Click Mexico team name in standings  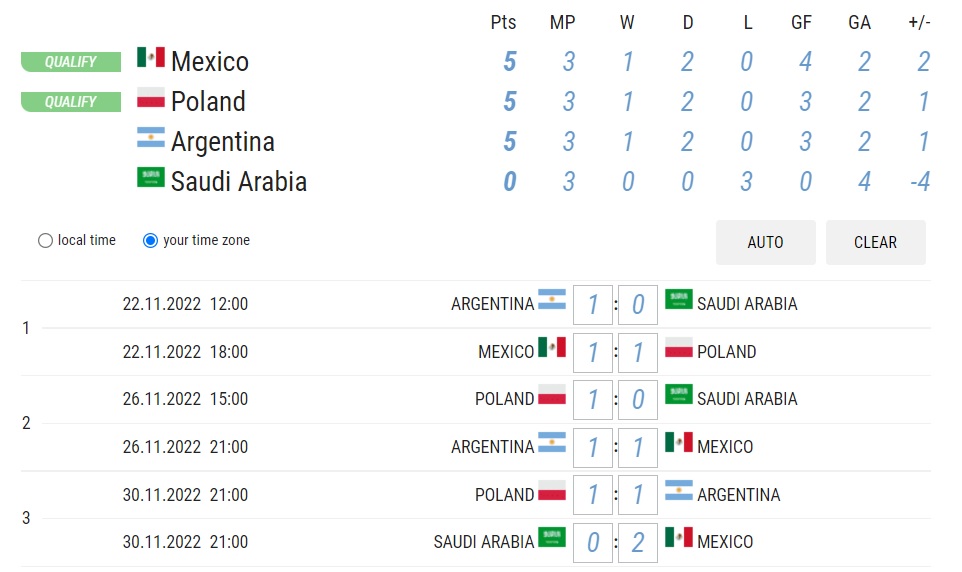(x=210, y=61)
